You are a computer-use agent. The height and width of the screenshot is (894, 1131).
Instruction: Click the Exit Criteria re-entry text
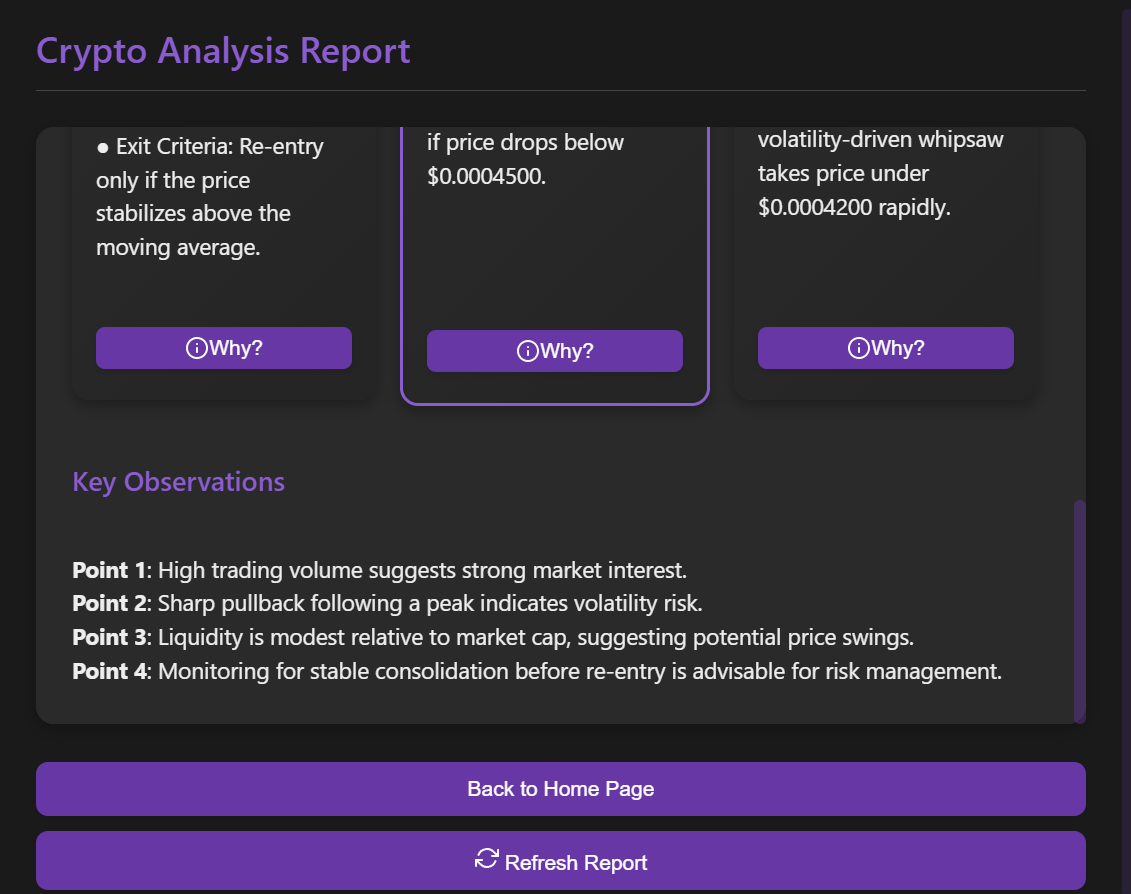(x=209, y=197)
